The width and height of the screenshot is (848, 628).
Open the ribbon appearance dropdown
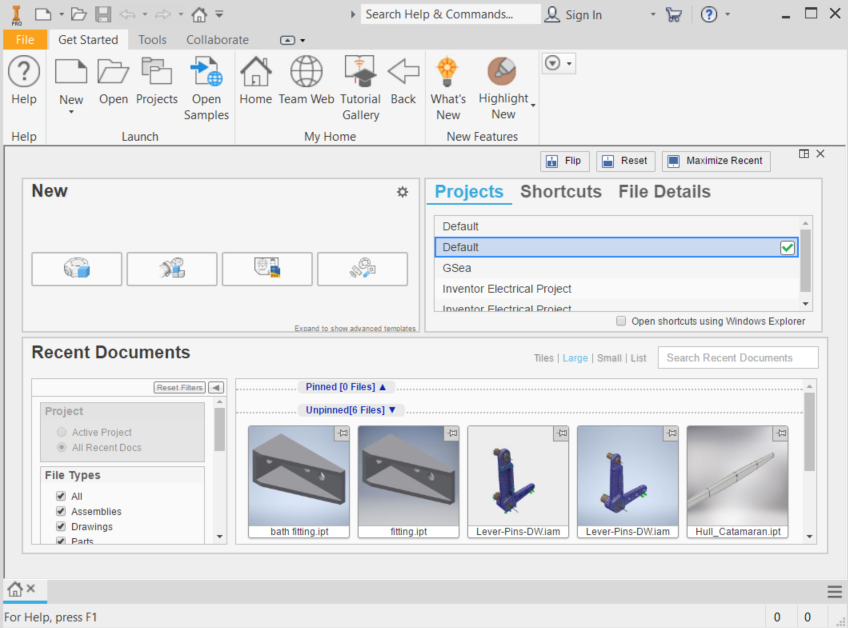292,40
